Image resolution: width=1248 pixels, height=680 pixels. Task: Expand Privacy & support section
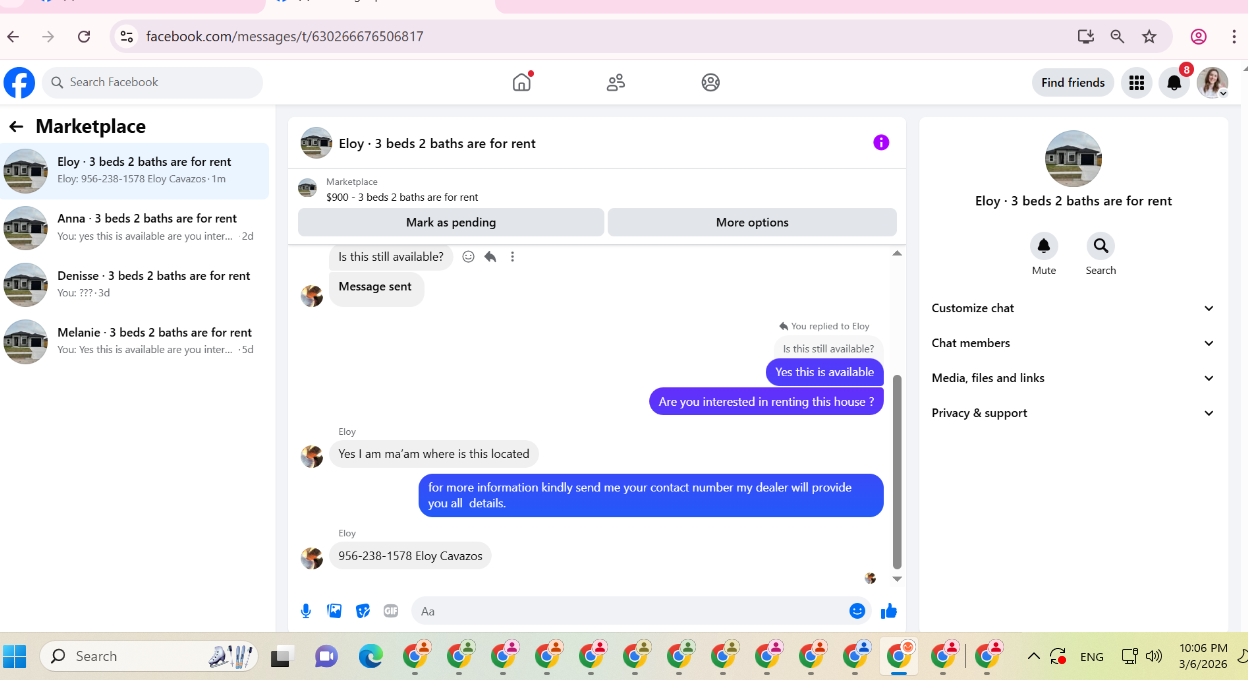point(1073,413)
